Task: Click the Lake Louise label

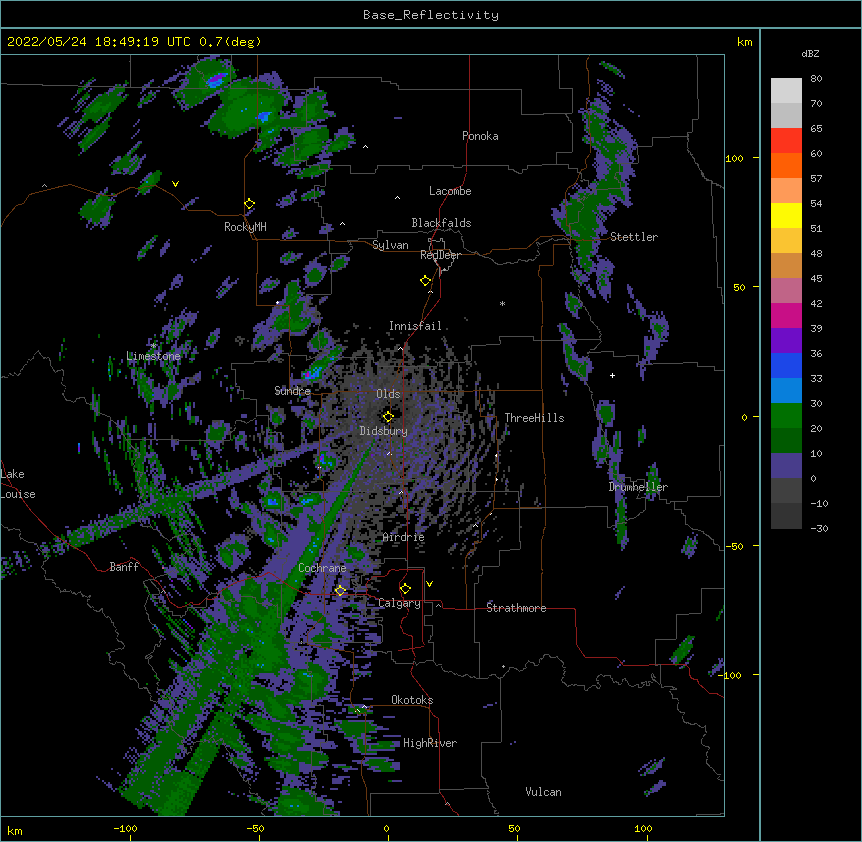Action: pyautogui.click(x=18, y=484)
